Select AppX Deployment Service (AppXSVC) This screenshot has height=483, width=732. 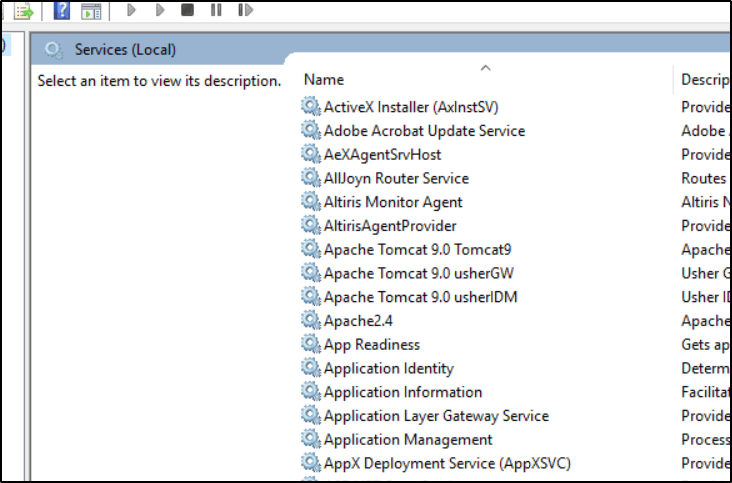pos(447,464)
